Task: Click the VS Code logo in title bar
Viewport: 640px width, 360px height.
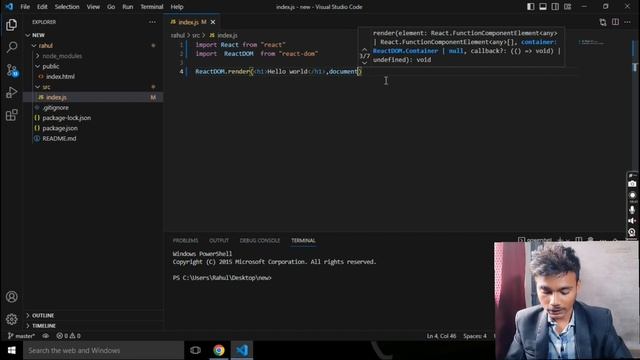Action: pos(9,7)
